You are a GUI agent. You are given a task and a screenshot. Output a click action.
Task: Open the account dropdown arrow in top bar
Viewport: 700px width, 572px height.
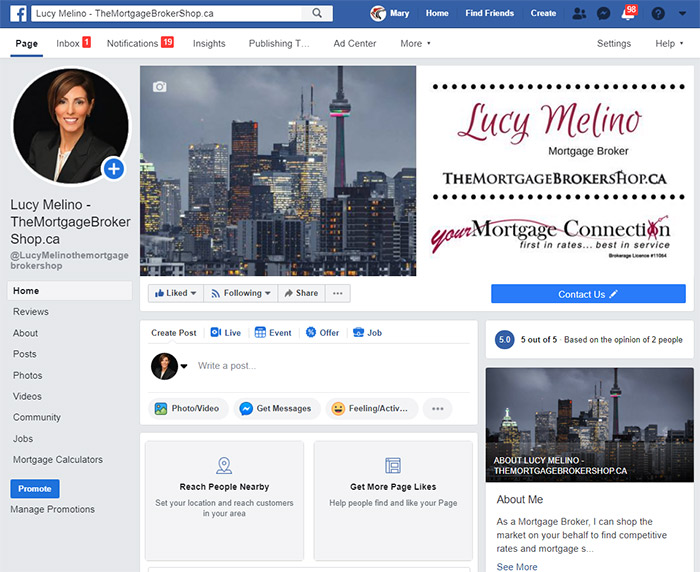[x=682, y=13]
